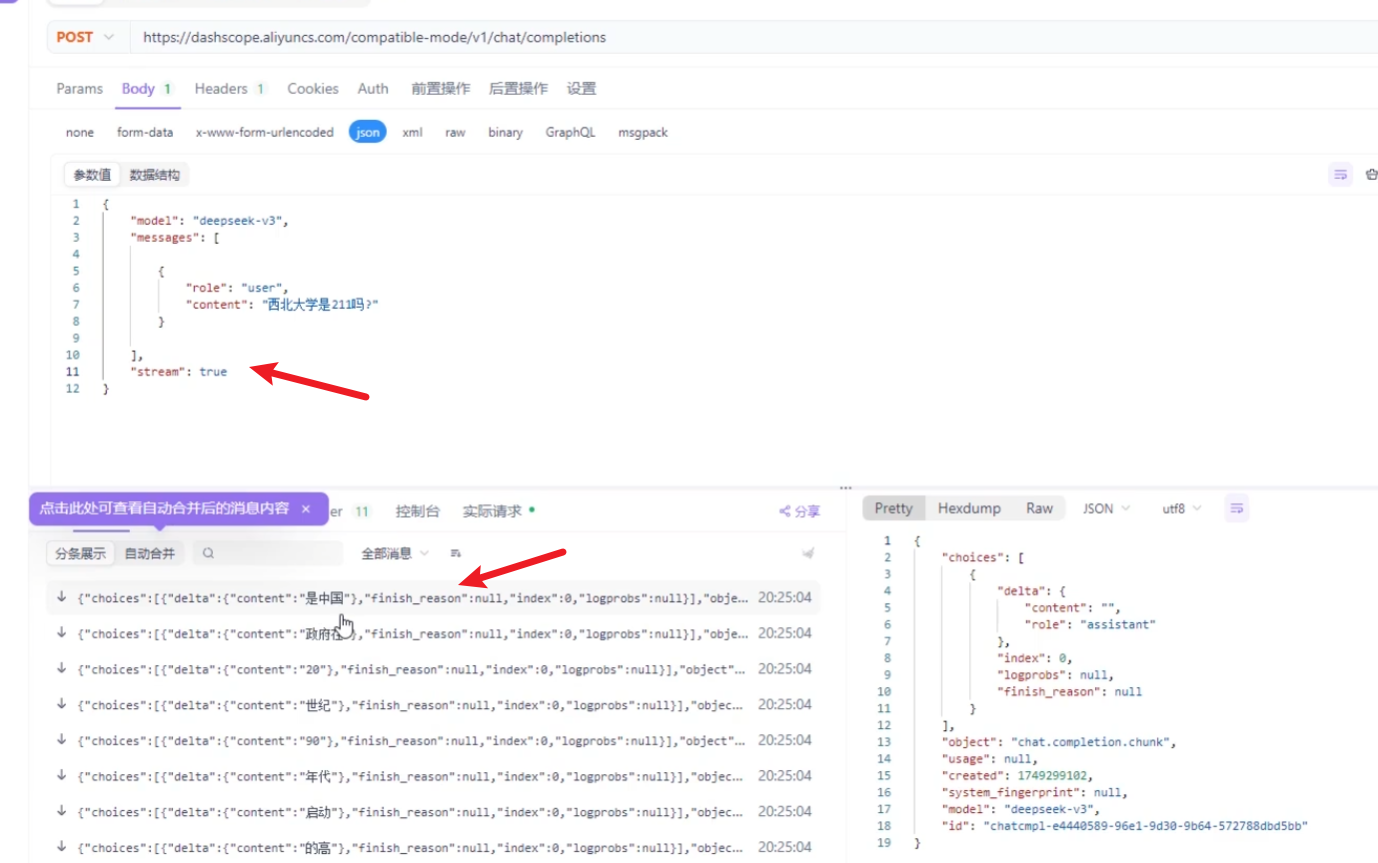Click the request URL field
Viewport: 1378px width, 863px height.
pos(755,37)
